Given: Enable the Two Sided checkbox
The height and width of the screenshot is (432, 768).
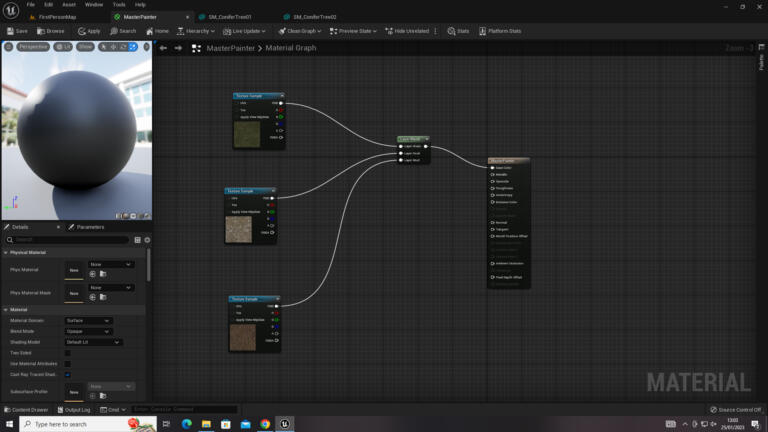Looking at the screenshot, I should 68,353.
